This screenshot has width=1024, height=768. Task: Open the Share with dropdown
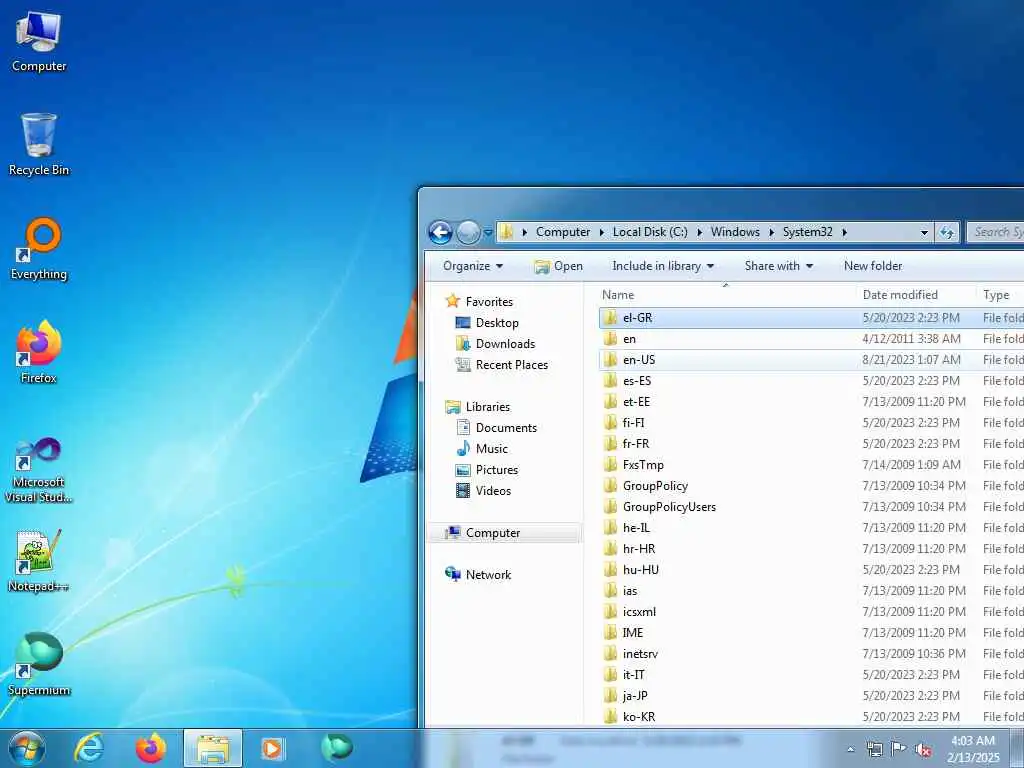click(x=778, y=266)
